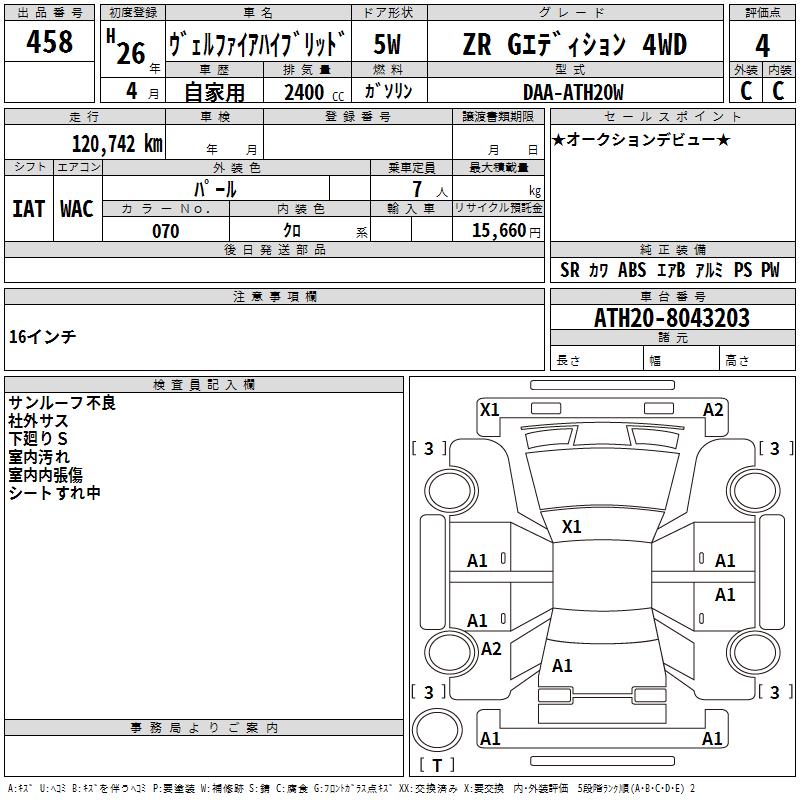Select the overall evaluation score 4

click(x=762, y=44)
